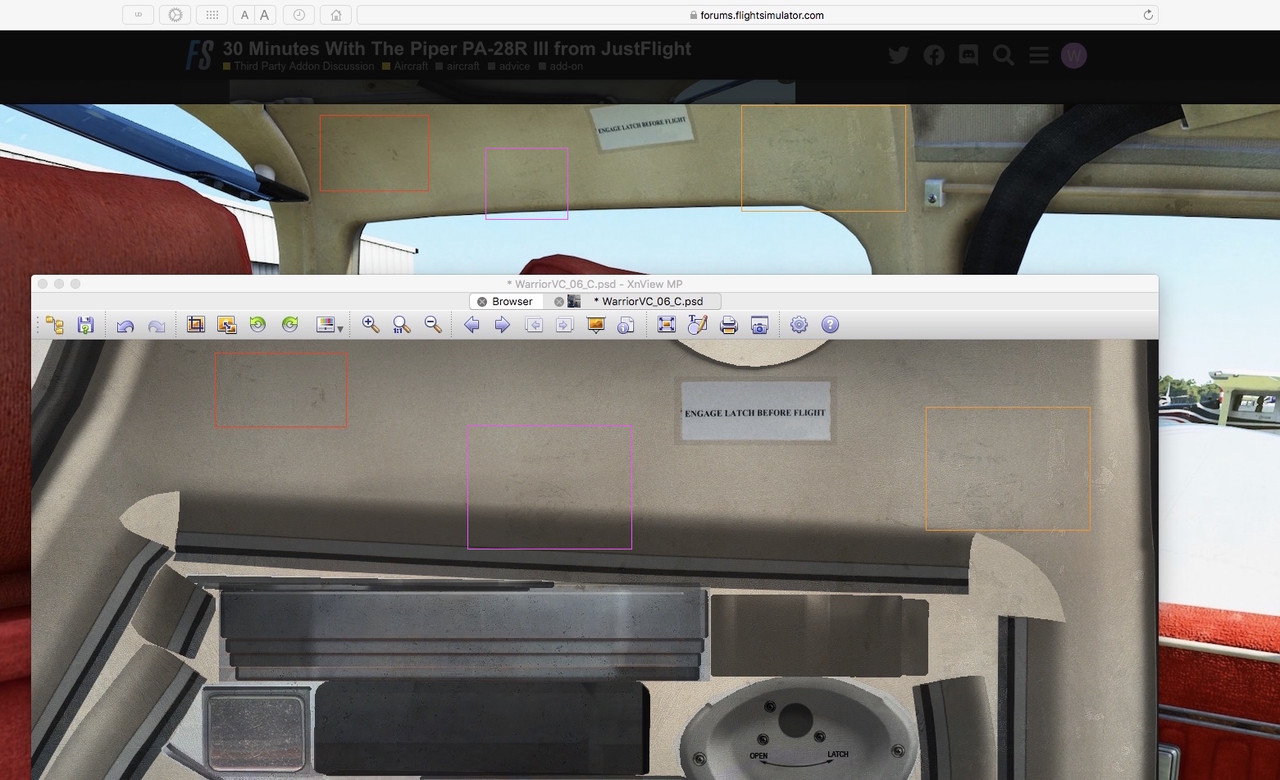Reload the Safari page
Viewport: 1280px width, 780px height.
[x=1148, y=15]
